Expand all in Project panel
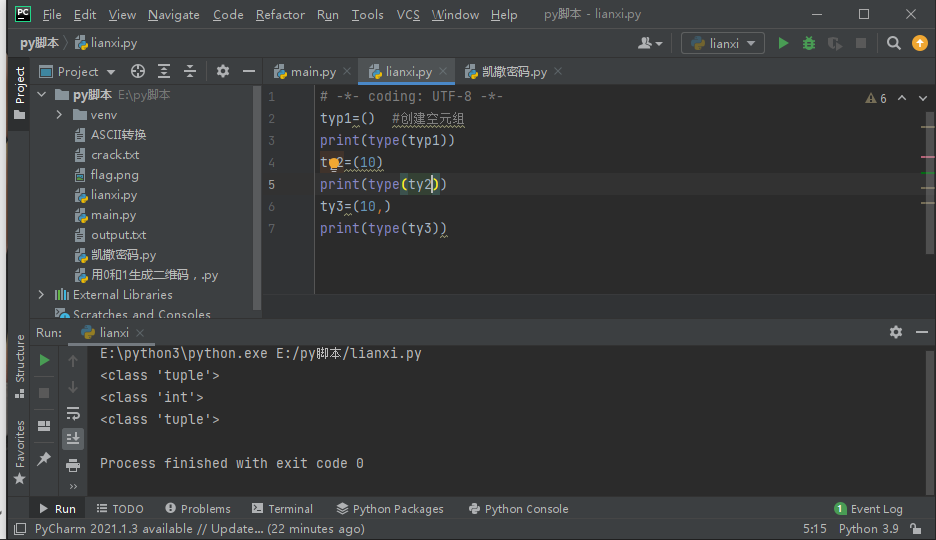The width and height of the screenshot is (936, 540). point(164,72)
